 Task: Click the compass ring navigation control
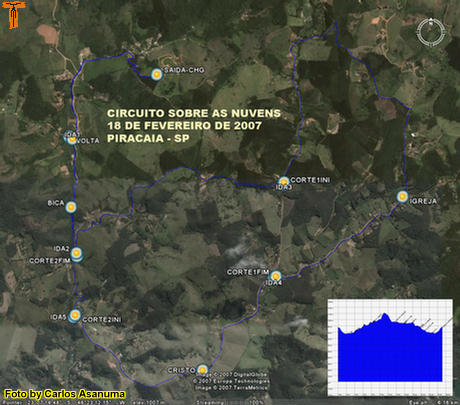431,32
